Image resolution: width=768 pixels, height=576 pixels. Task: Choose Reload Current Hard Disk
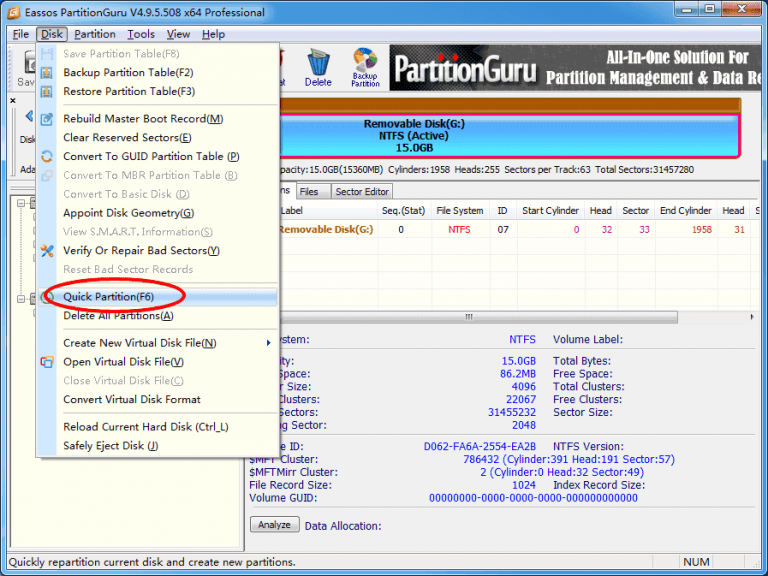coord(157,427)
